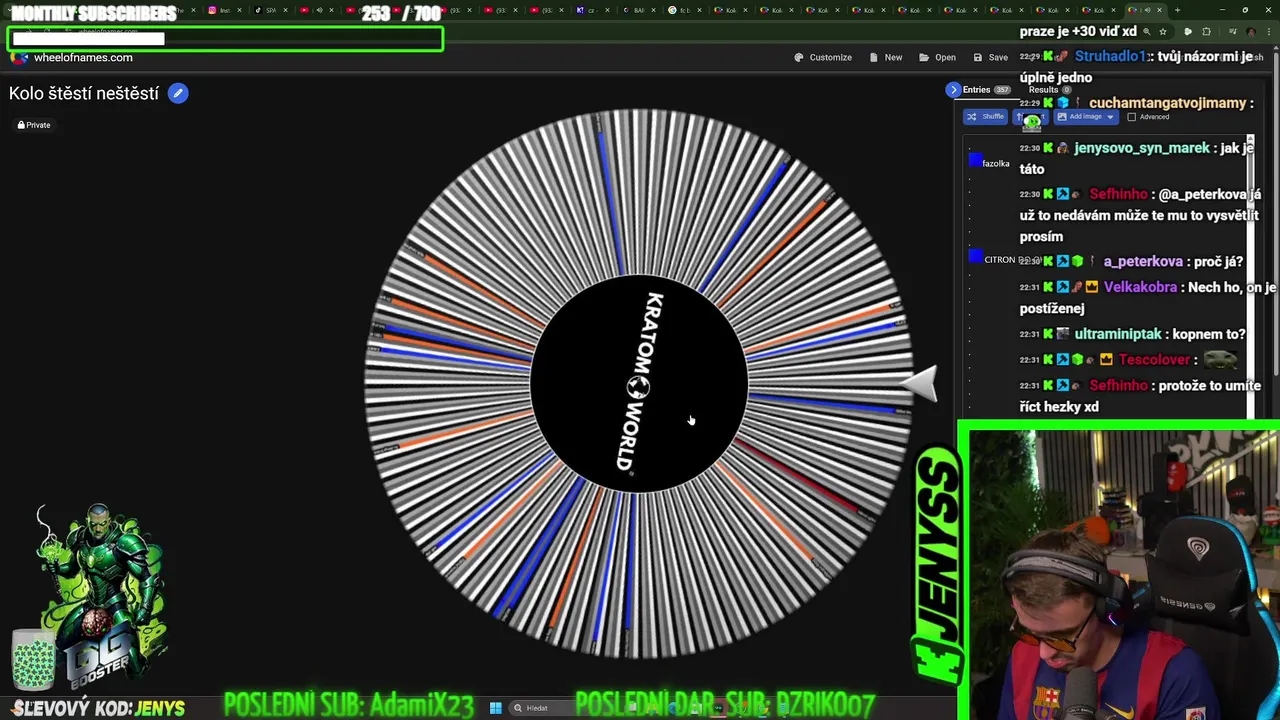Switch to the Kick cz browser tab
The image size is (1280, 720).
click(592, 10)
